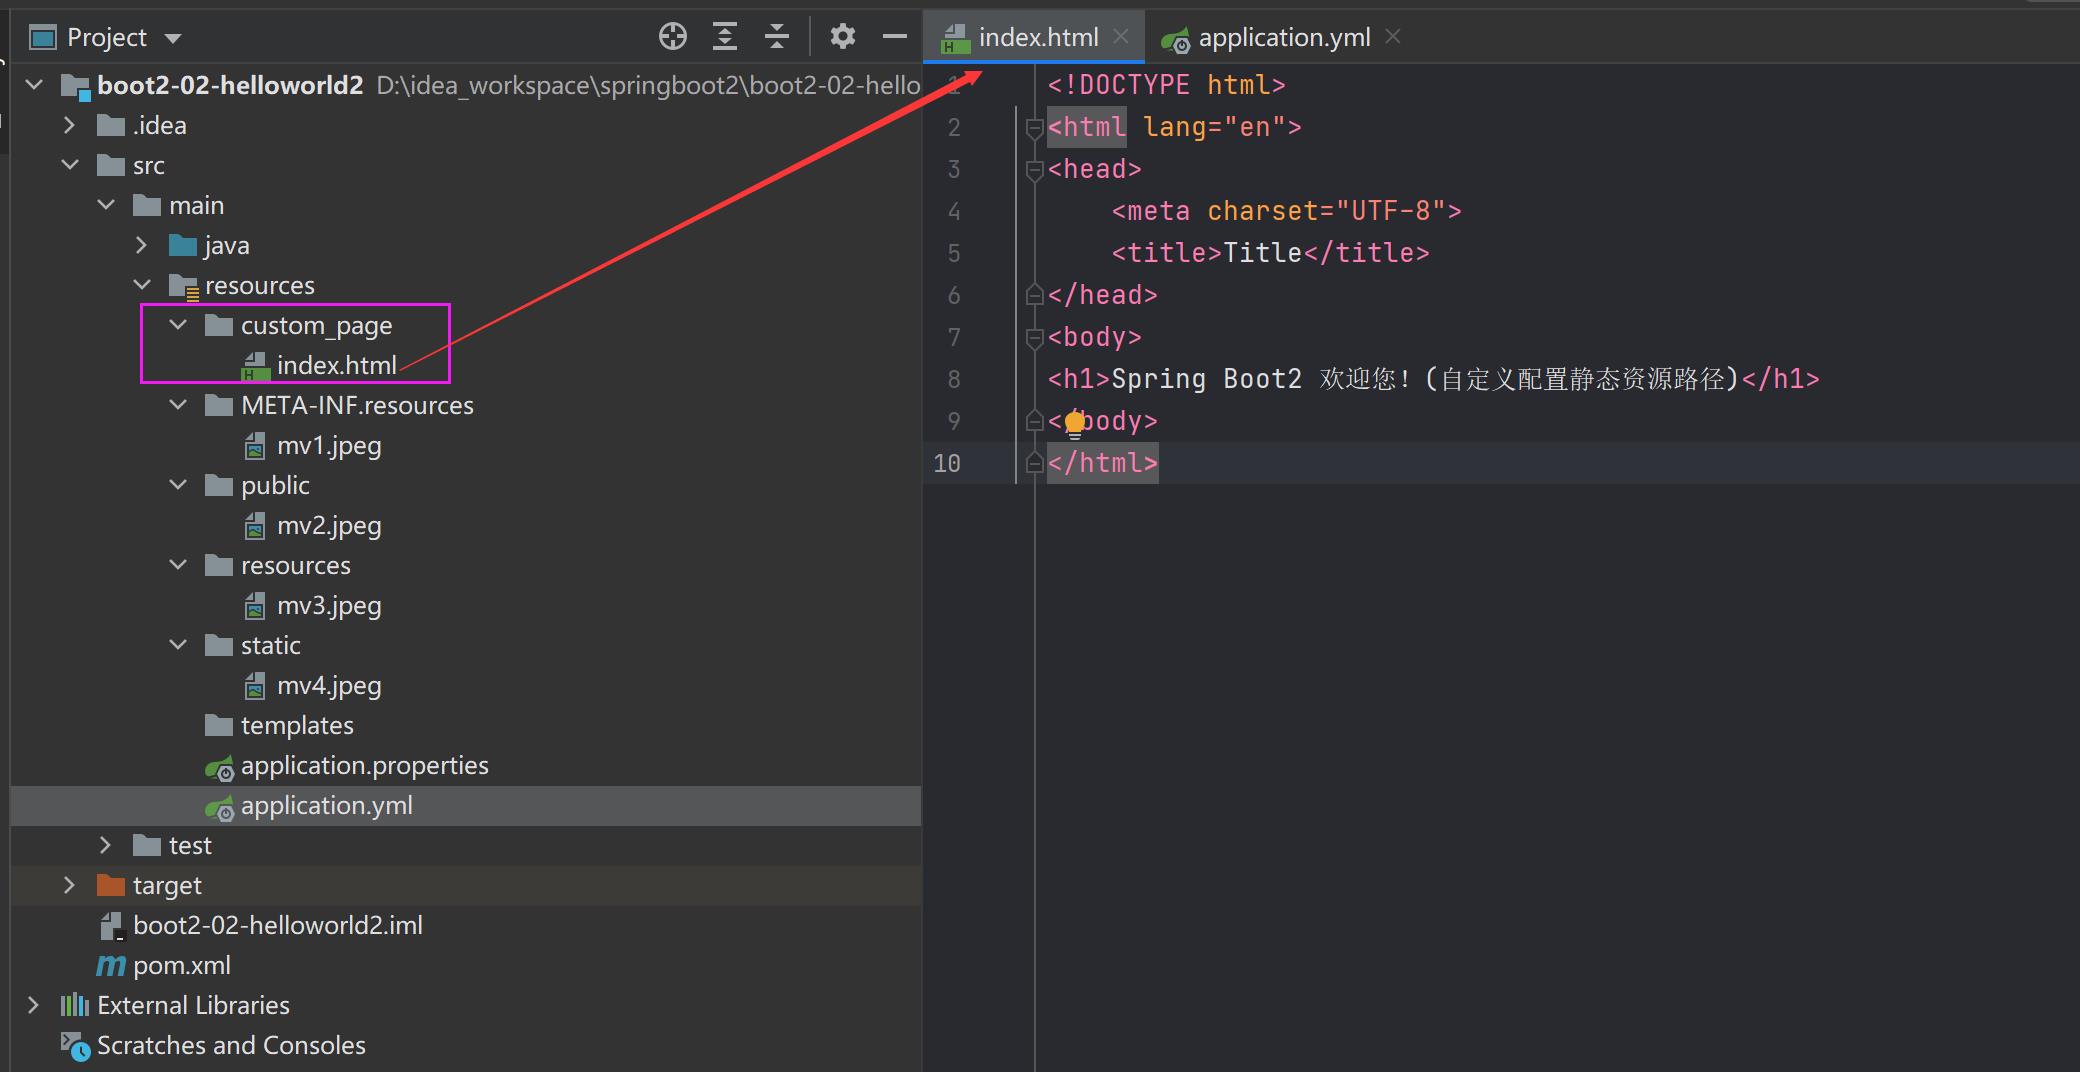Select the templates folder
This screenshot has height=1072, width=2080.
[297, 726]
